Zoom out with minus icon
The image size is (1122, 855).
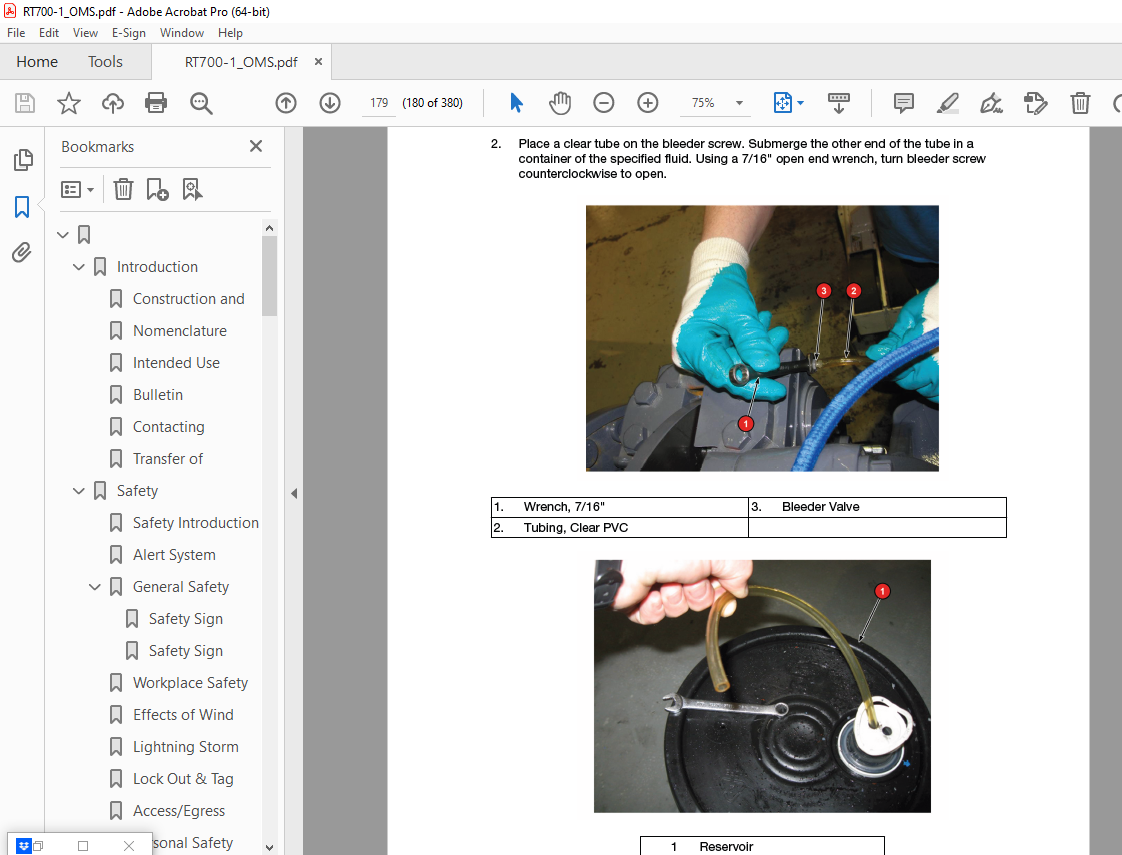point(604,103)
